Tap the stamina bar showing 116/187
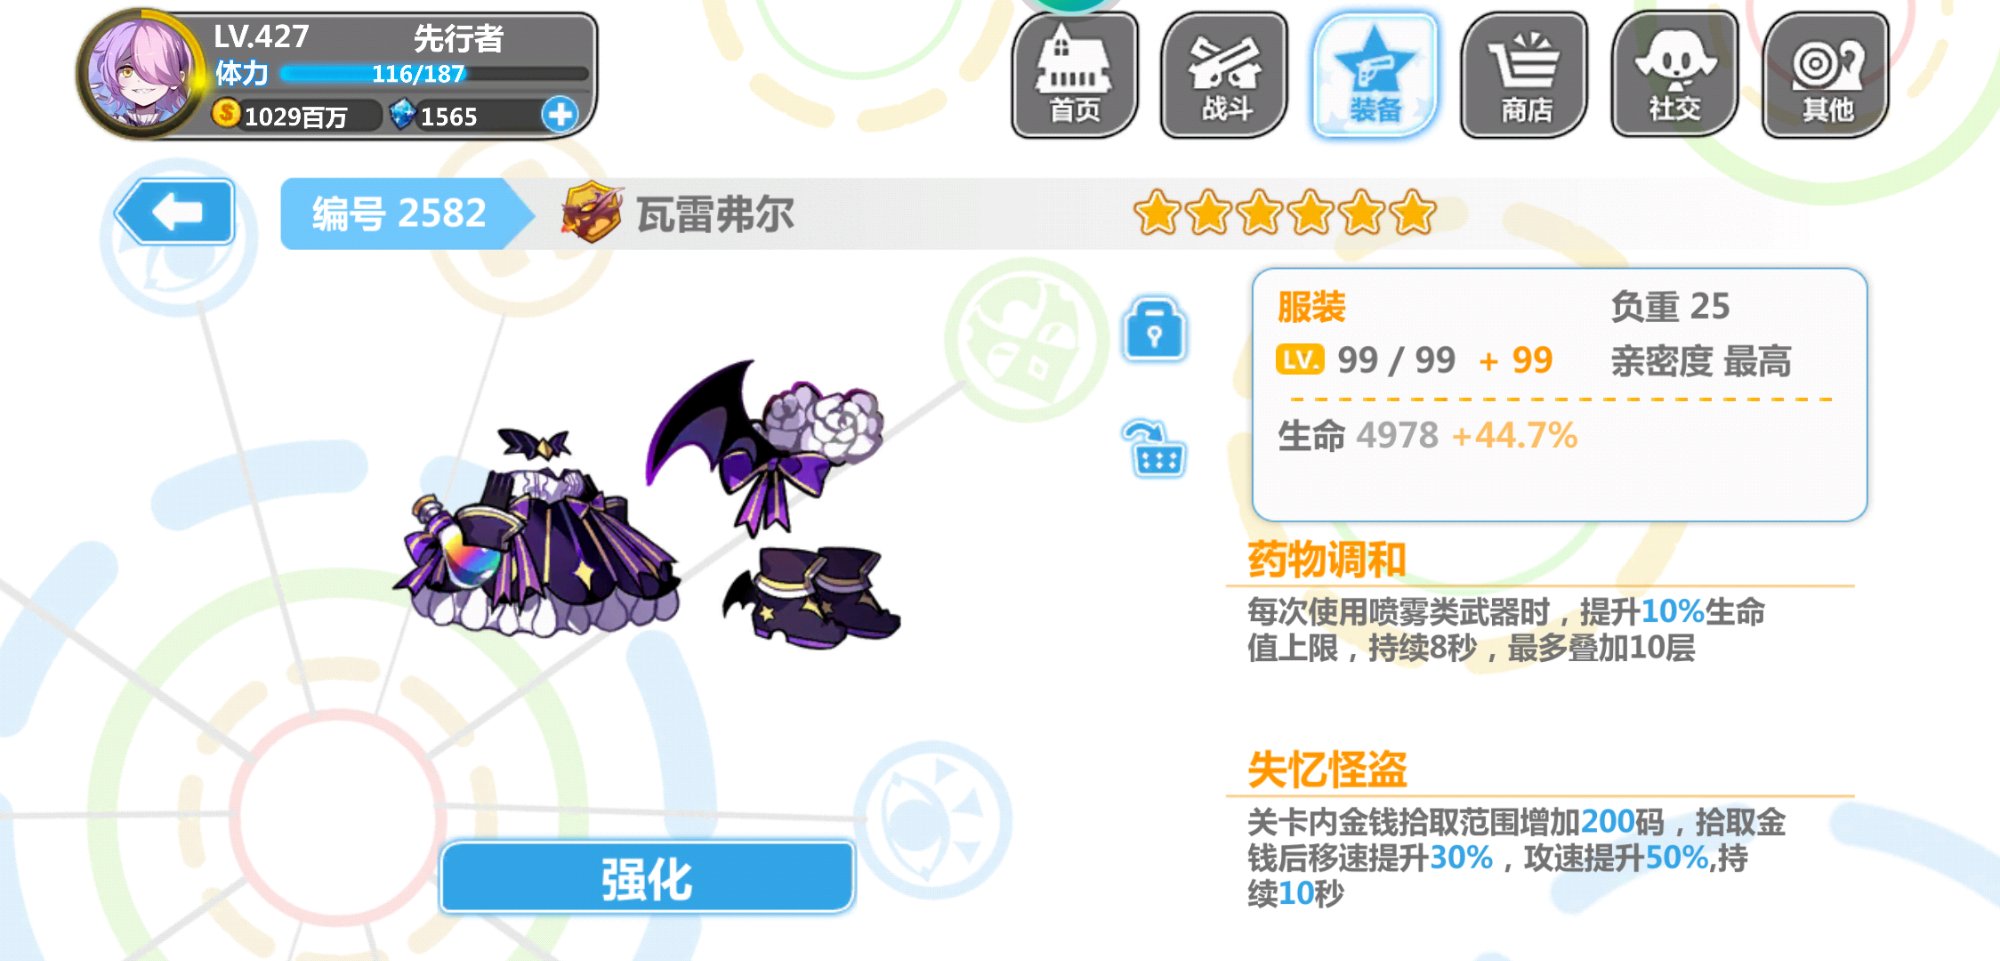This screenshot has width=2000, height=961. 433,74
